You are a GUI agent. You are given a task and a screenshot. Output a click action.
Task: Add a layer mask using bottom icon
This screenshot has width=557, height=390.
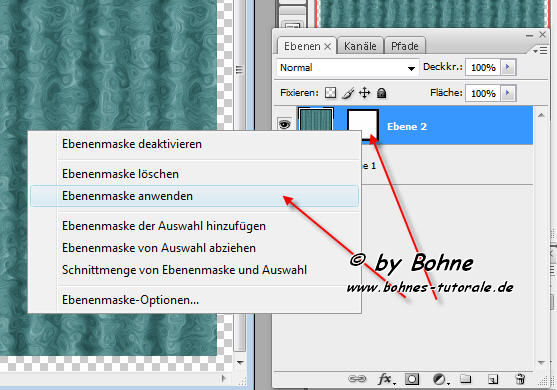point(412,379)
